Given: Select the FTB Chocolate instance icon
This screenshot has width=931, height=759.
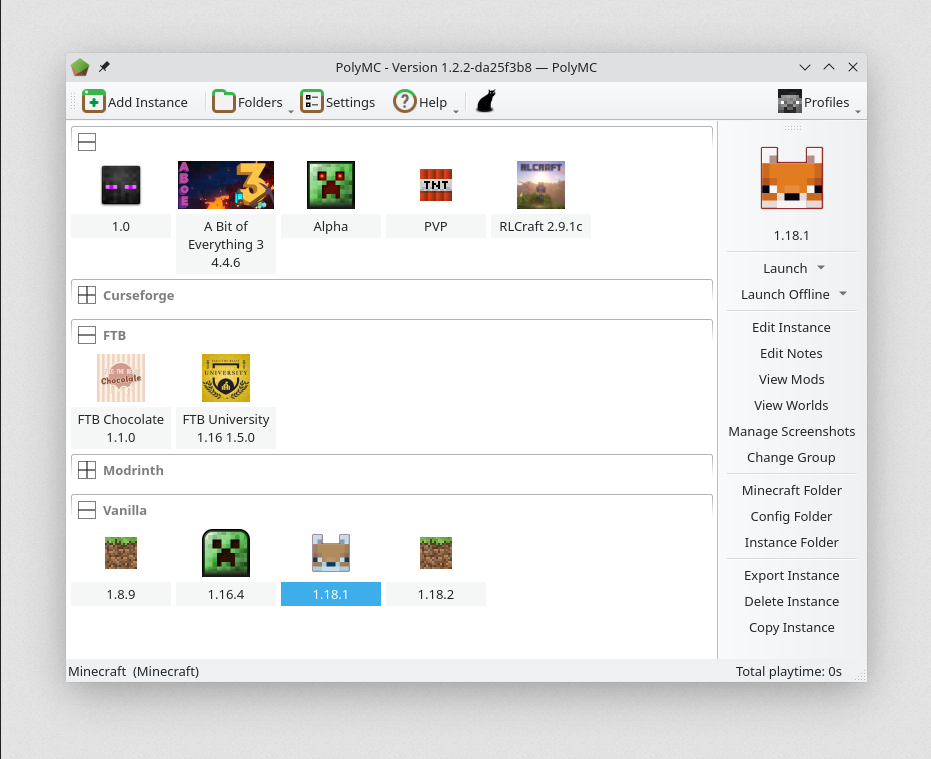Looking at the screenshot, I should click(x=121, y=378).
